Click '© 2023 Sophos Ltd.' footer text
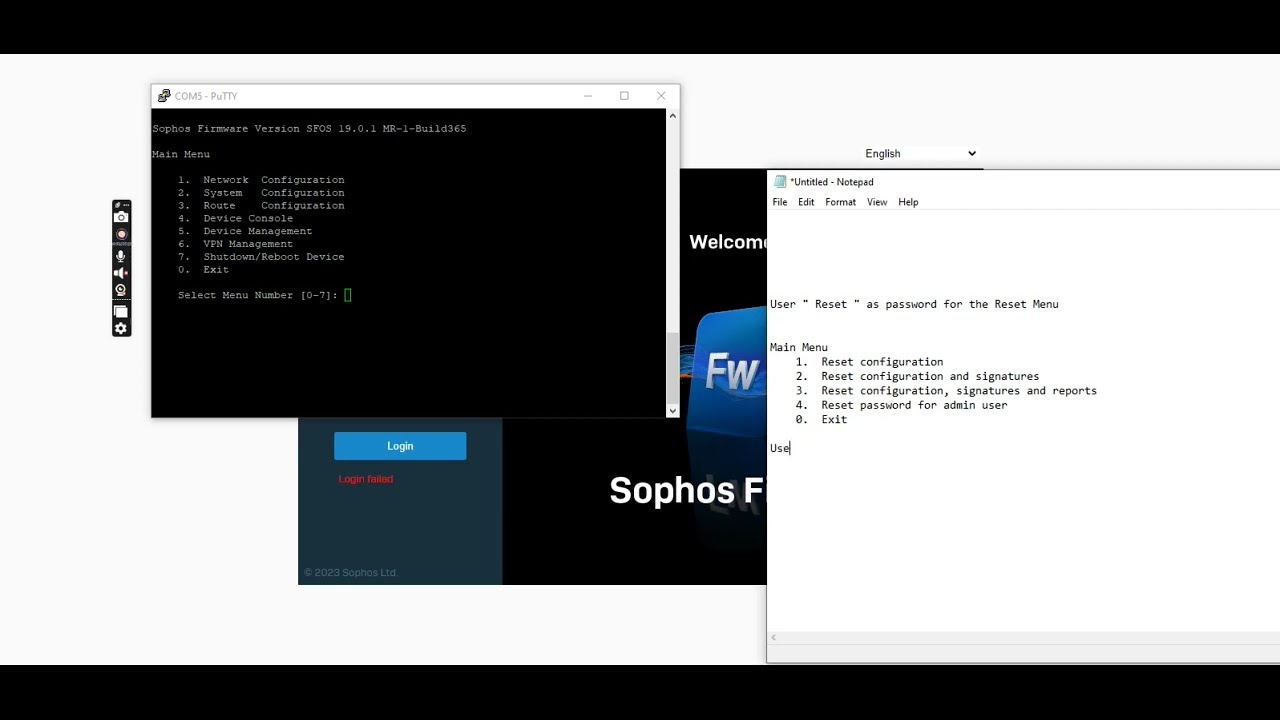The width and height of the screenshot is (1280, 720). coord(351,573)
